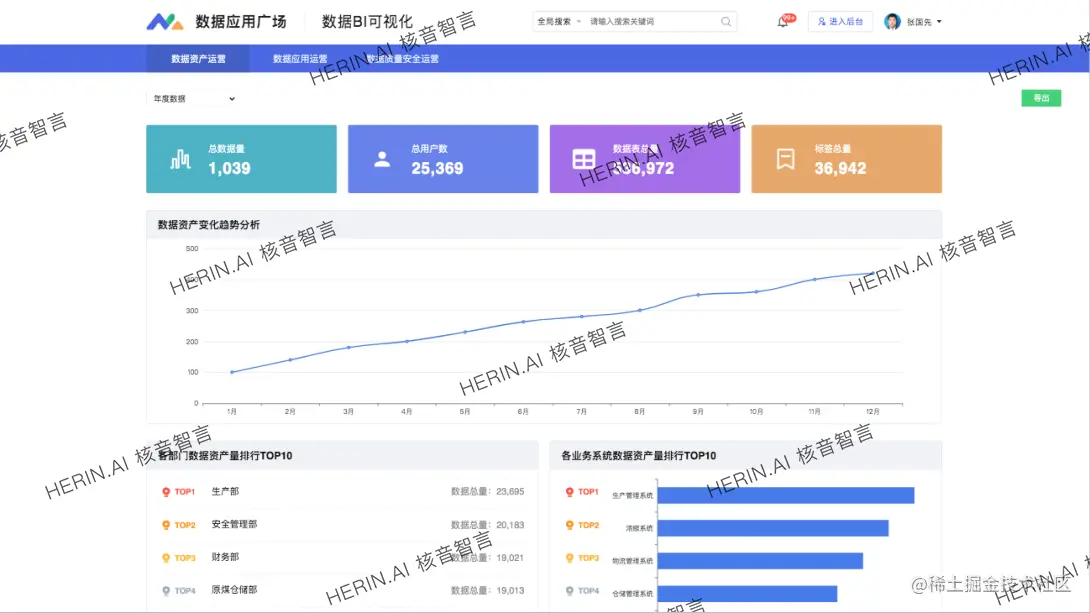The image size is (1090, 613).
Task: Open the 年度数据 dropdown
Action: (x=192, y=98)
